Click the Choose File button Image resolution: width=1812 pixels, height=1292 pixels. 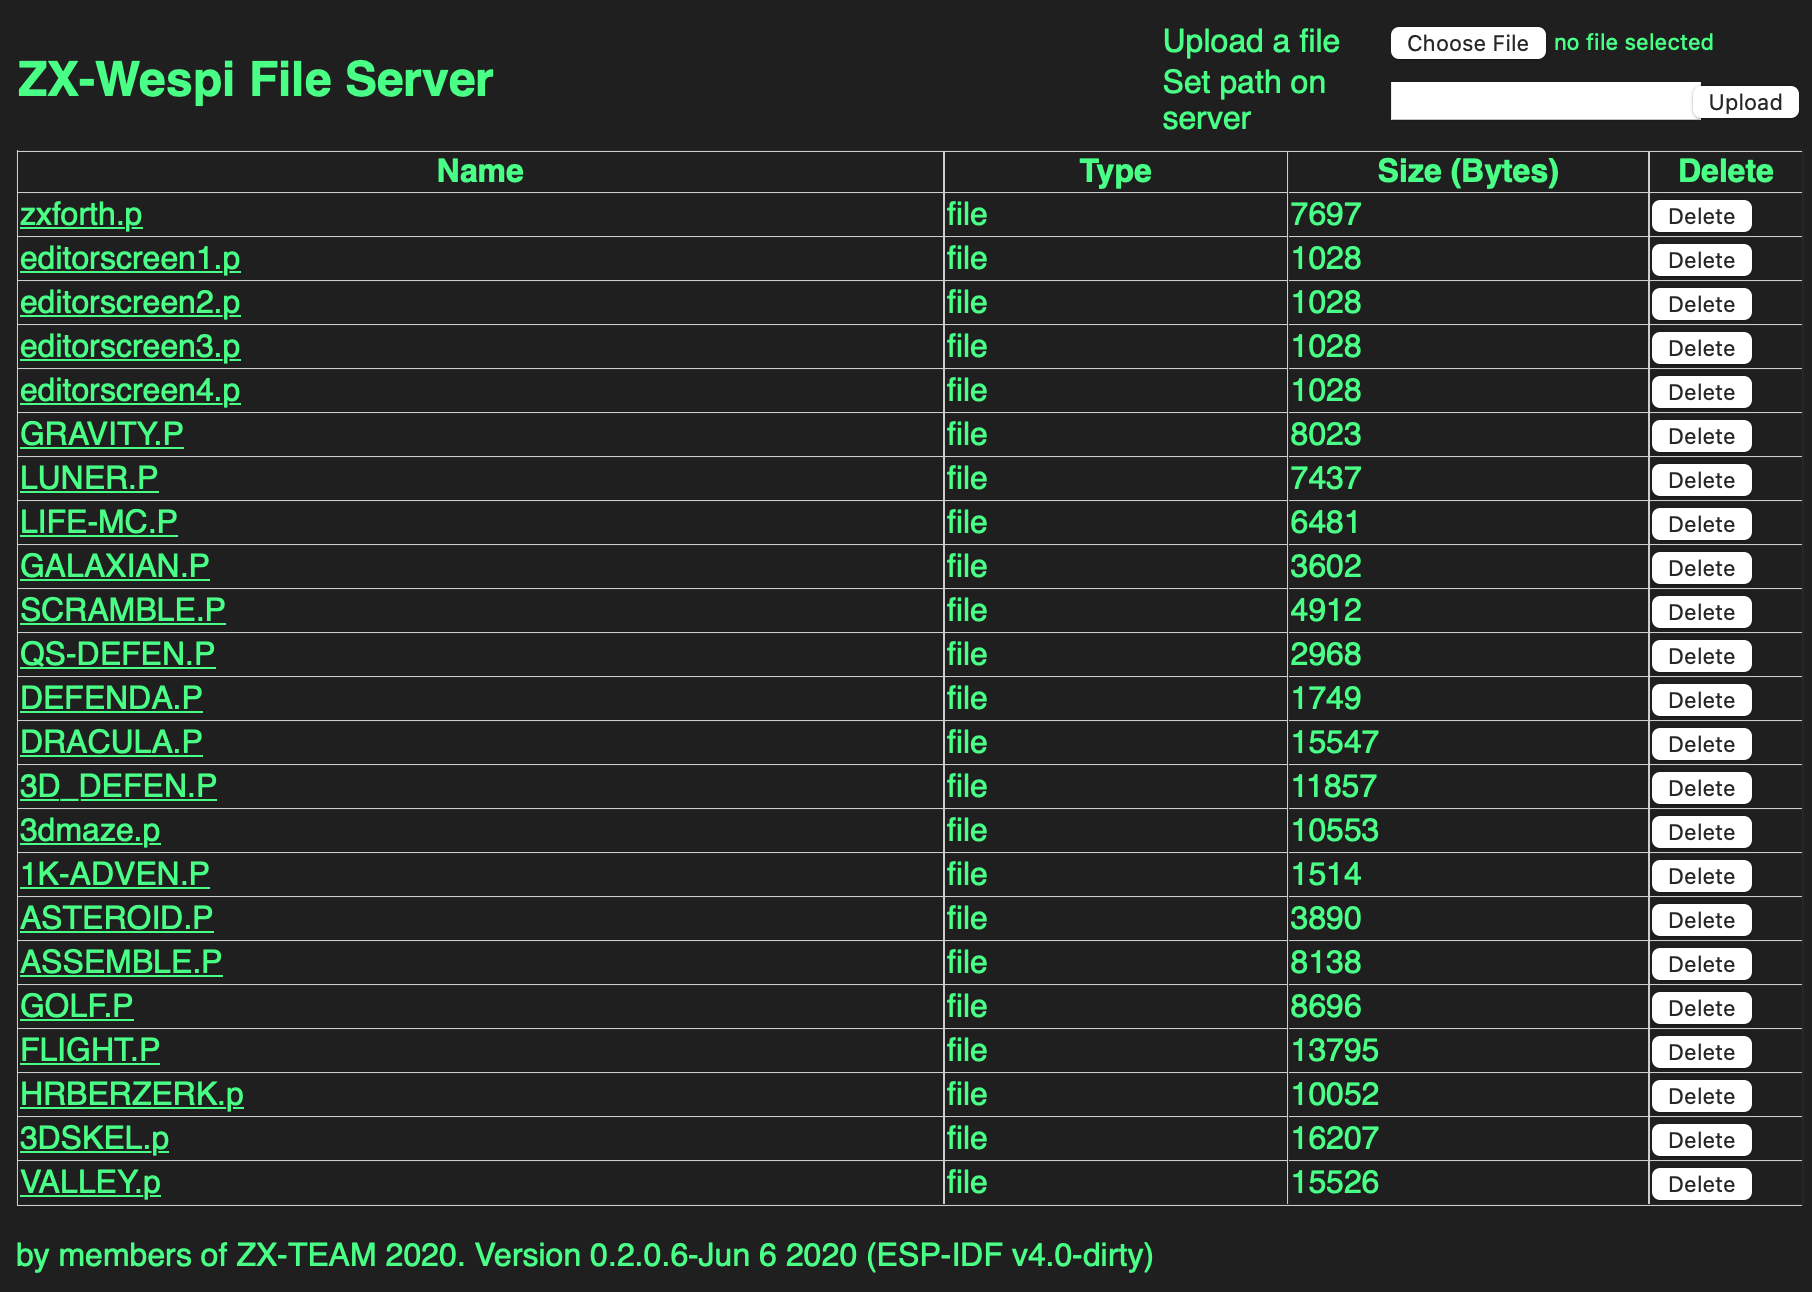[x=1467, y=43]
